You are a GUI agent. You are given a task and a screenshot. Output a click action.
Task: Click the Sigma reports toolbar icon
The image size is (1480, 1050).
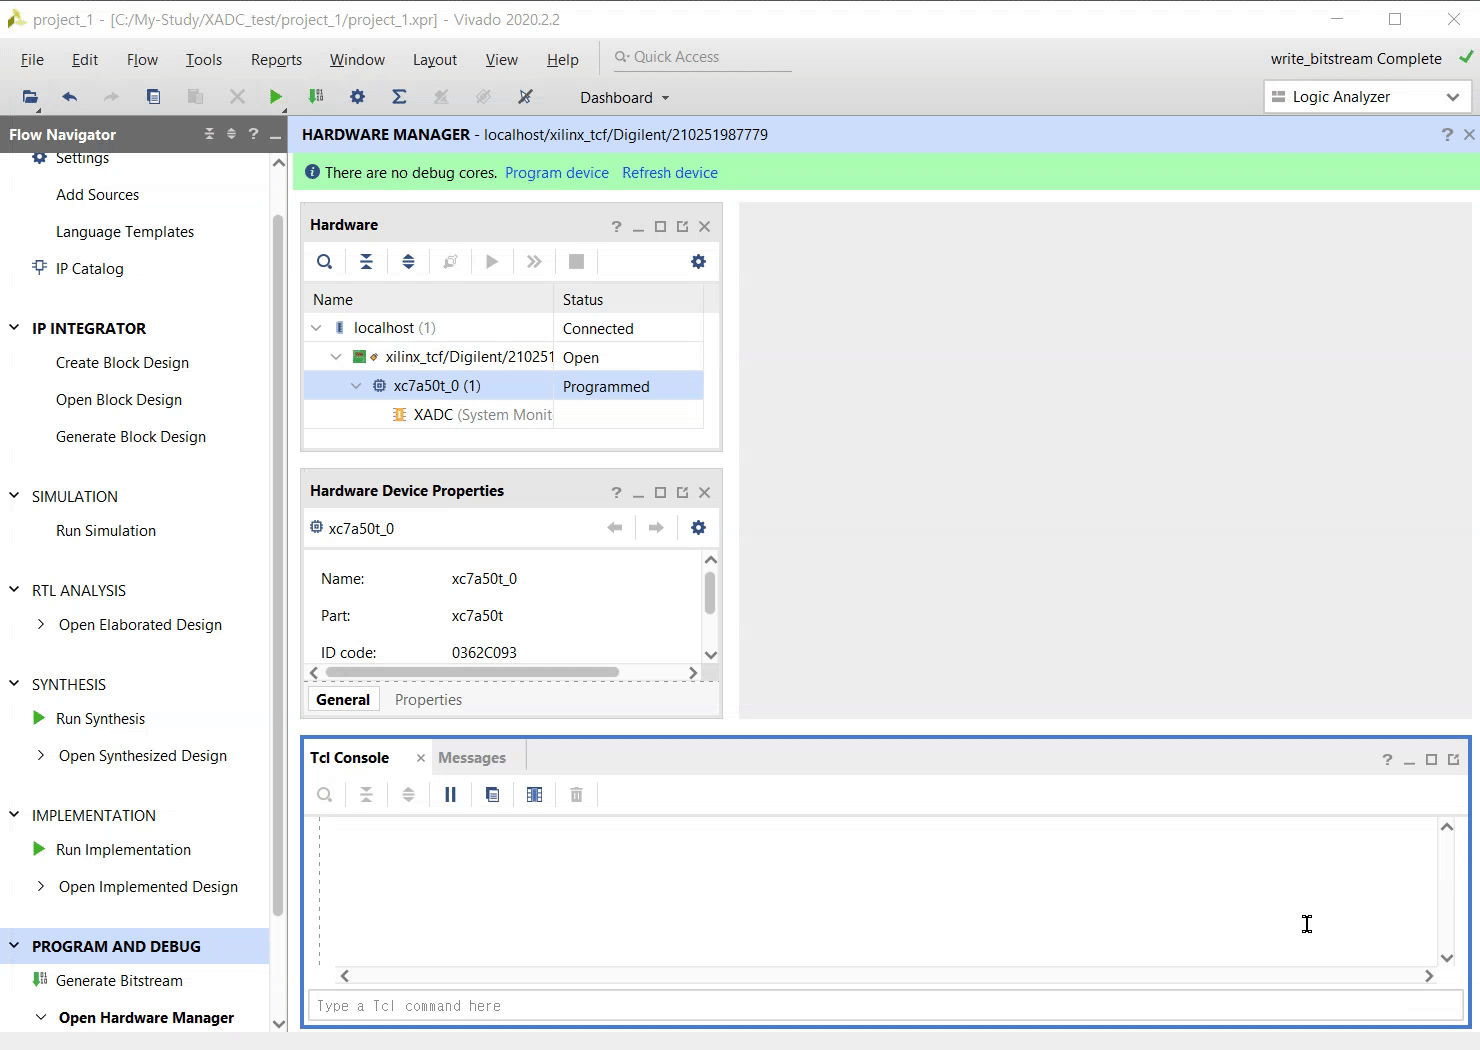pyautogui.click(x=399, y=97)
